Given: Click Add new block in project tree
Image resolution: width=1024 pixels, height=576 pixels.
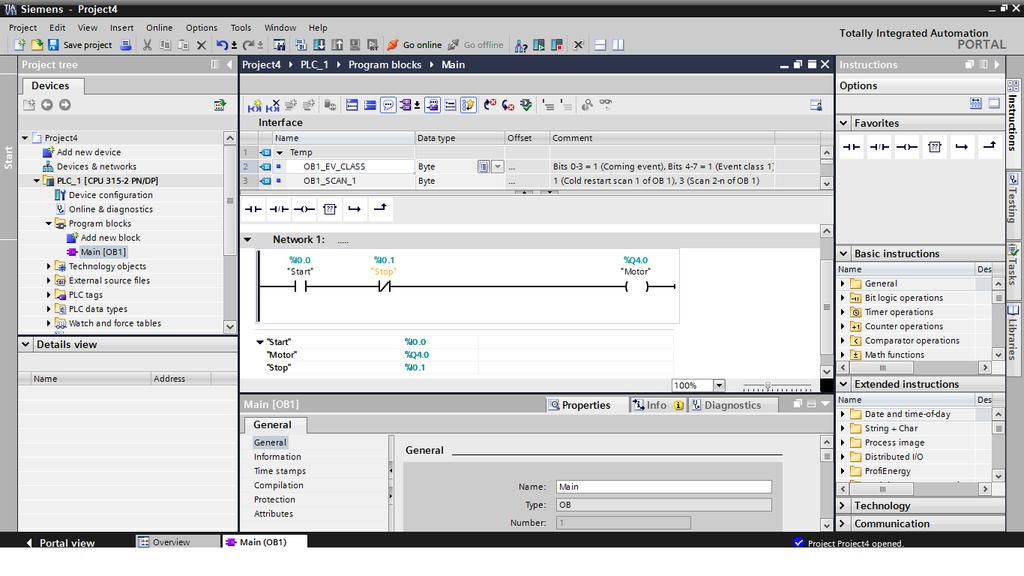Looking at the screenshot, I should (110, 238).
